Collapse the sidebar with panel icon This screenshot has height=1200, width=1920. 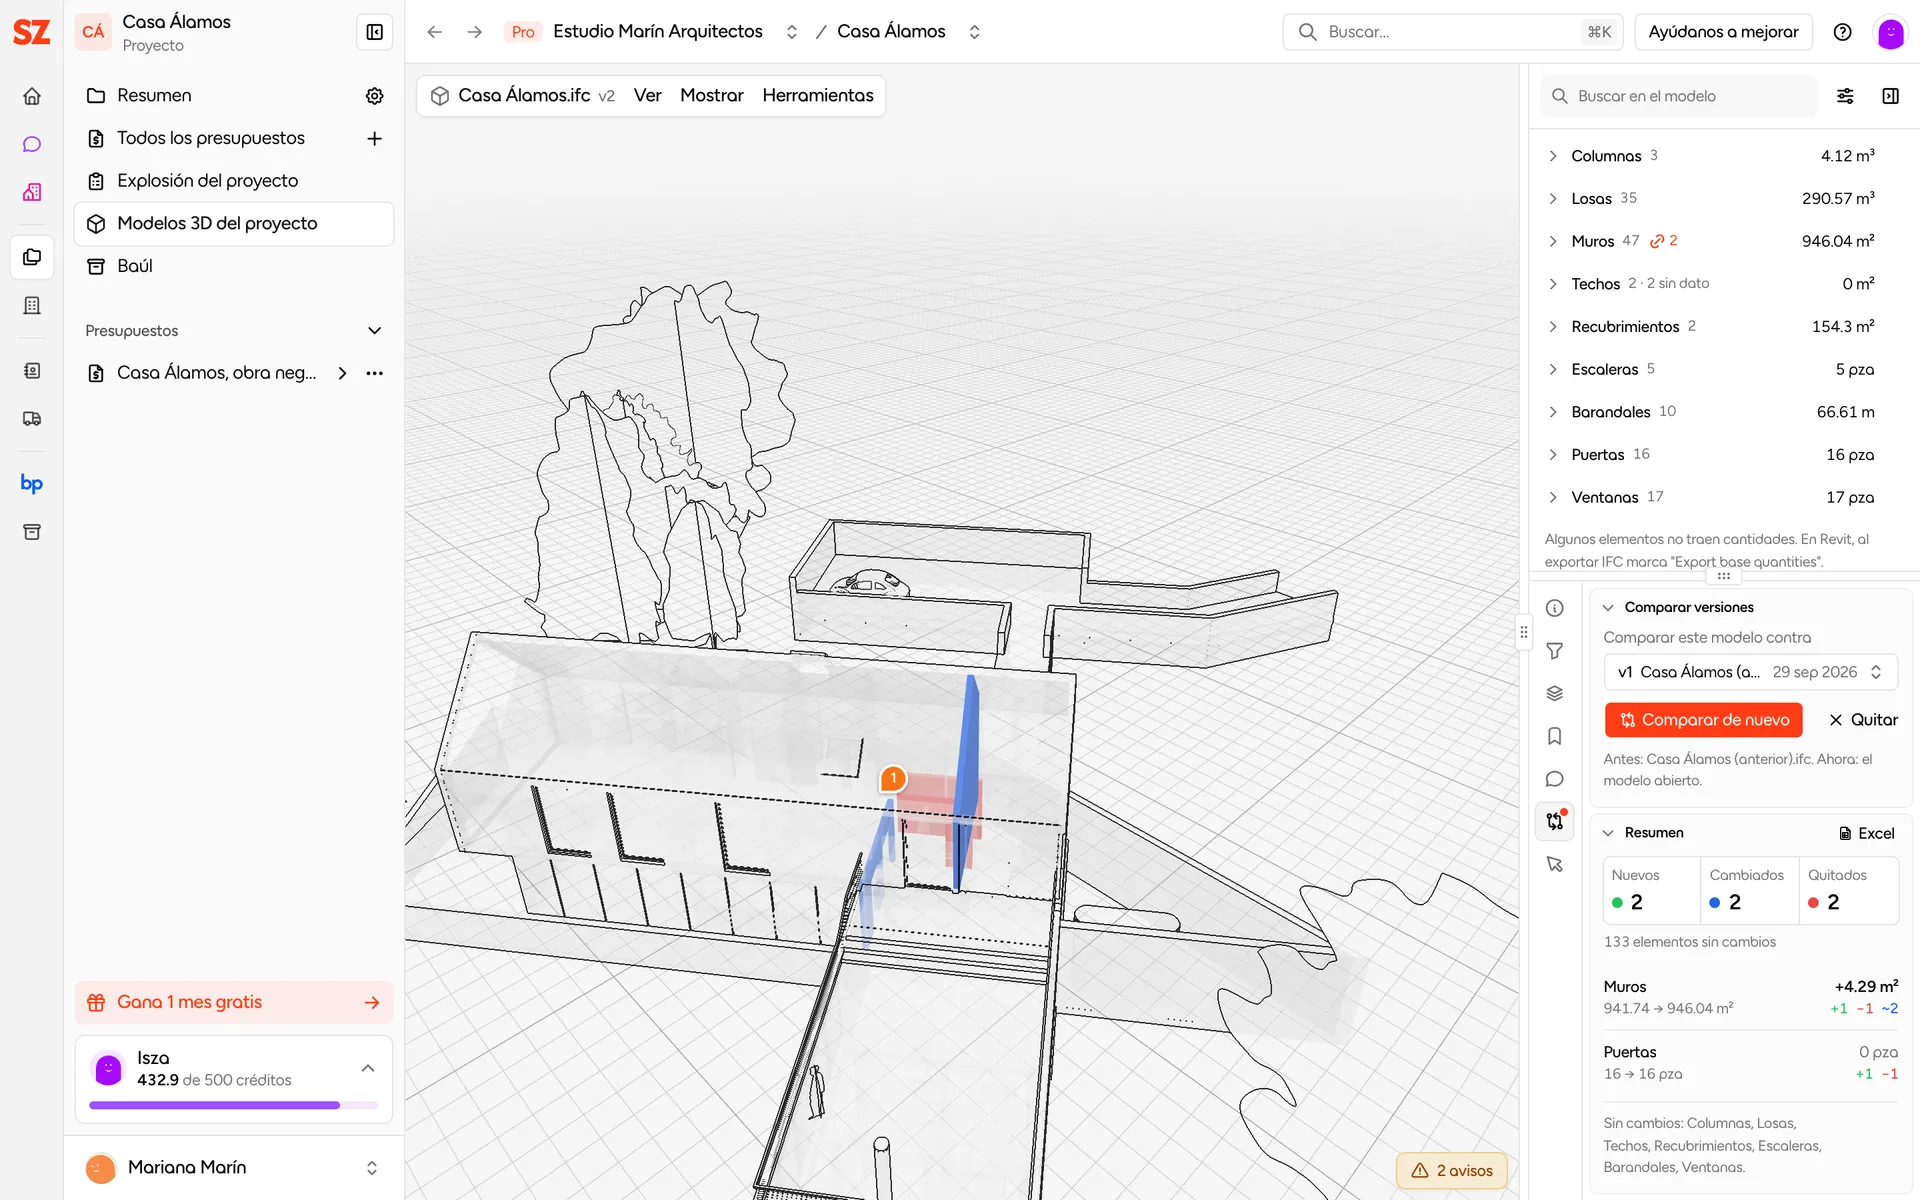[374, 32]
